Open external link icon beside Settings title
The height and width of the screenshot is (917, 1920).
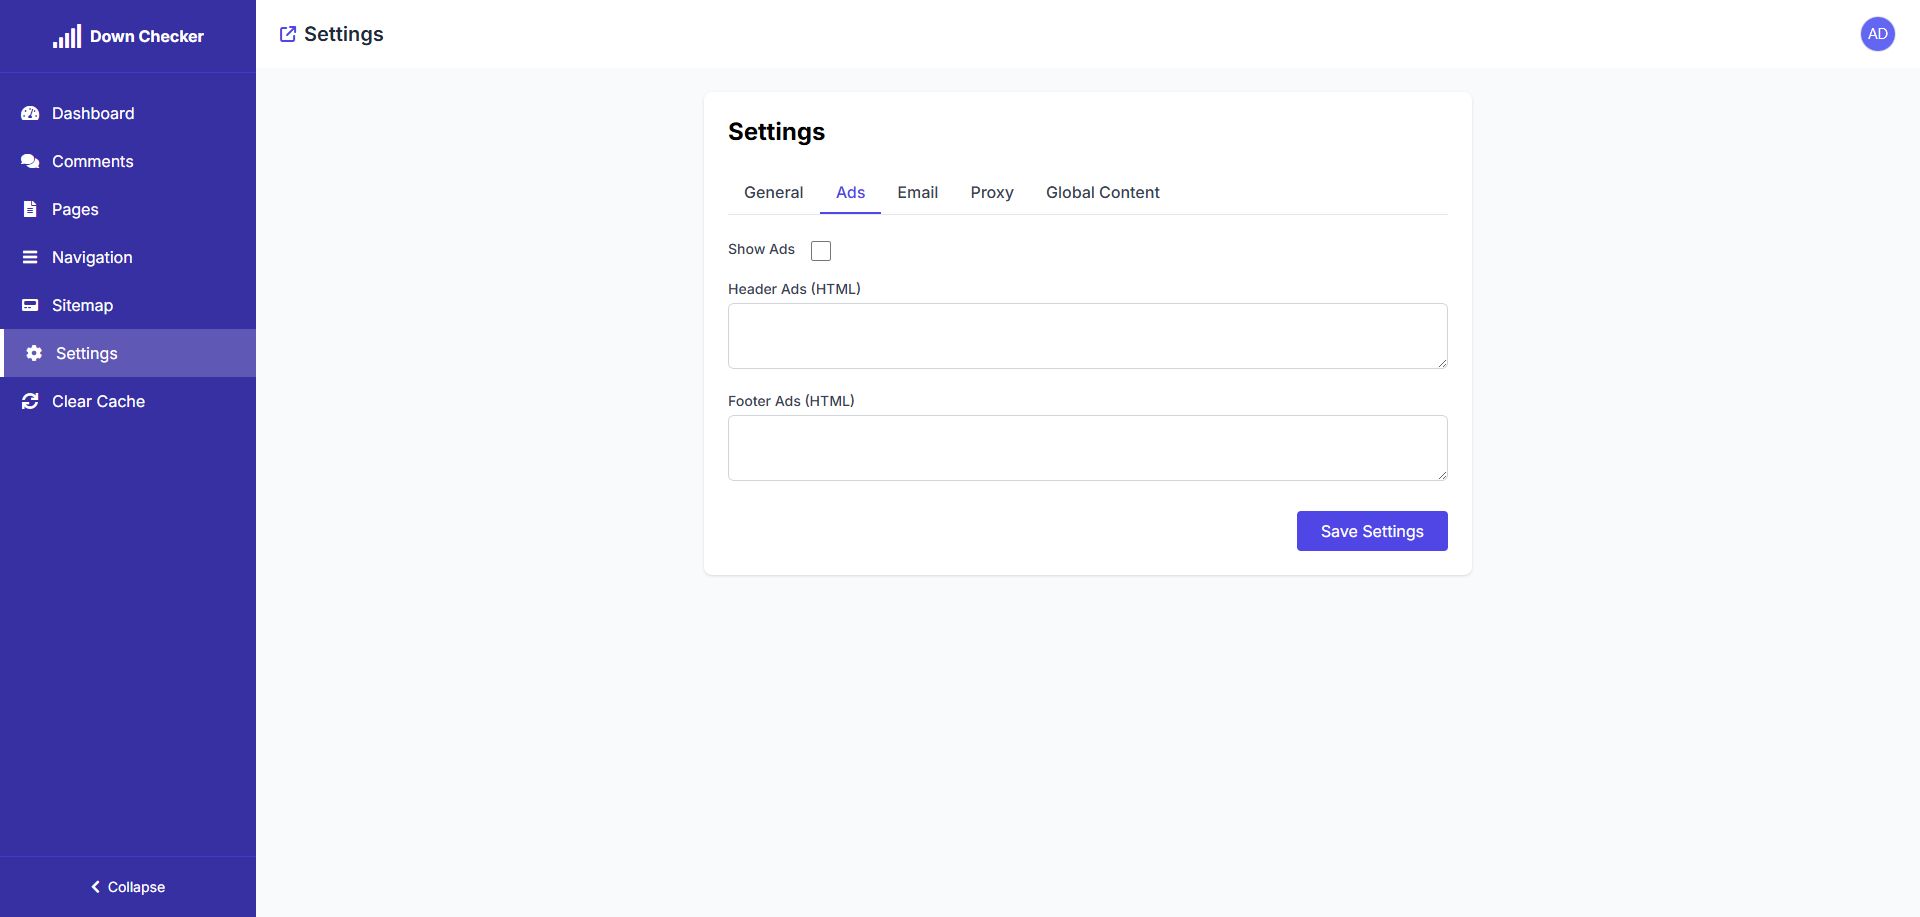click(x=288, y=34)
